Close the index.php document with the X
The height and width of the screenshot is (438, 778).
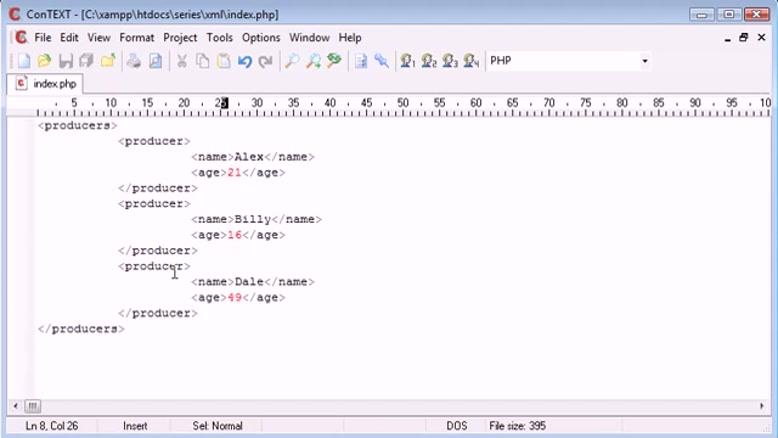tap(761, 37)
